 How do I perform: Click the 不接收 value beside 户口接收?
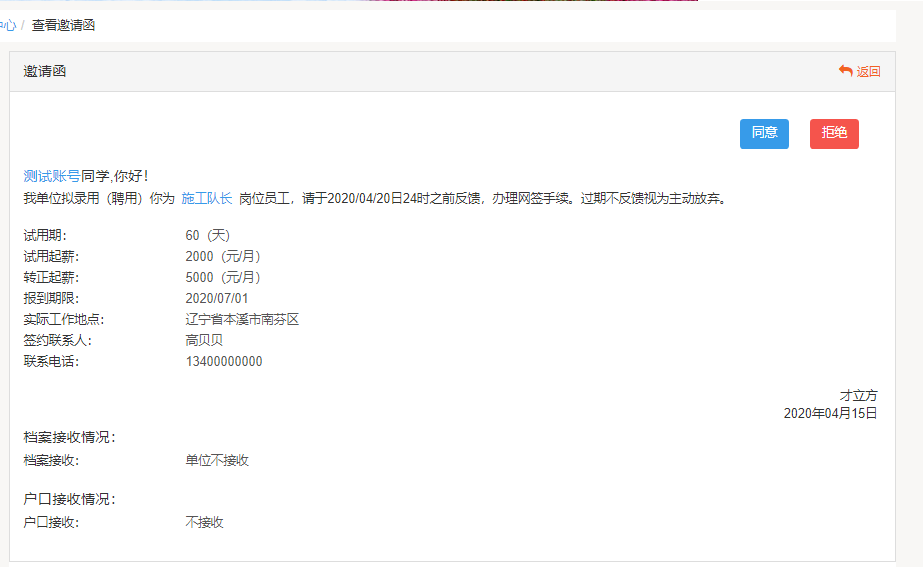(x=204, y=522)
